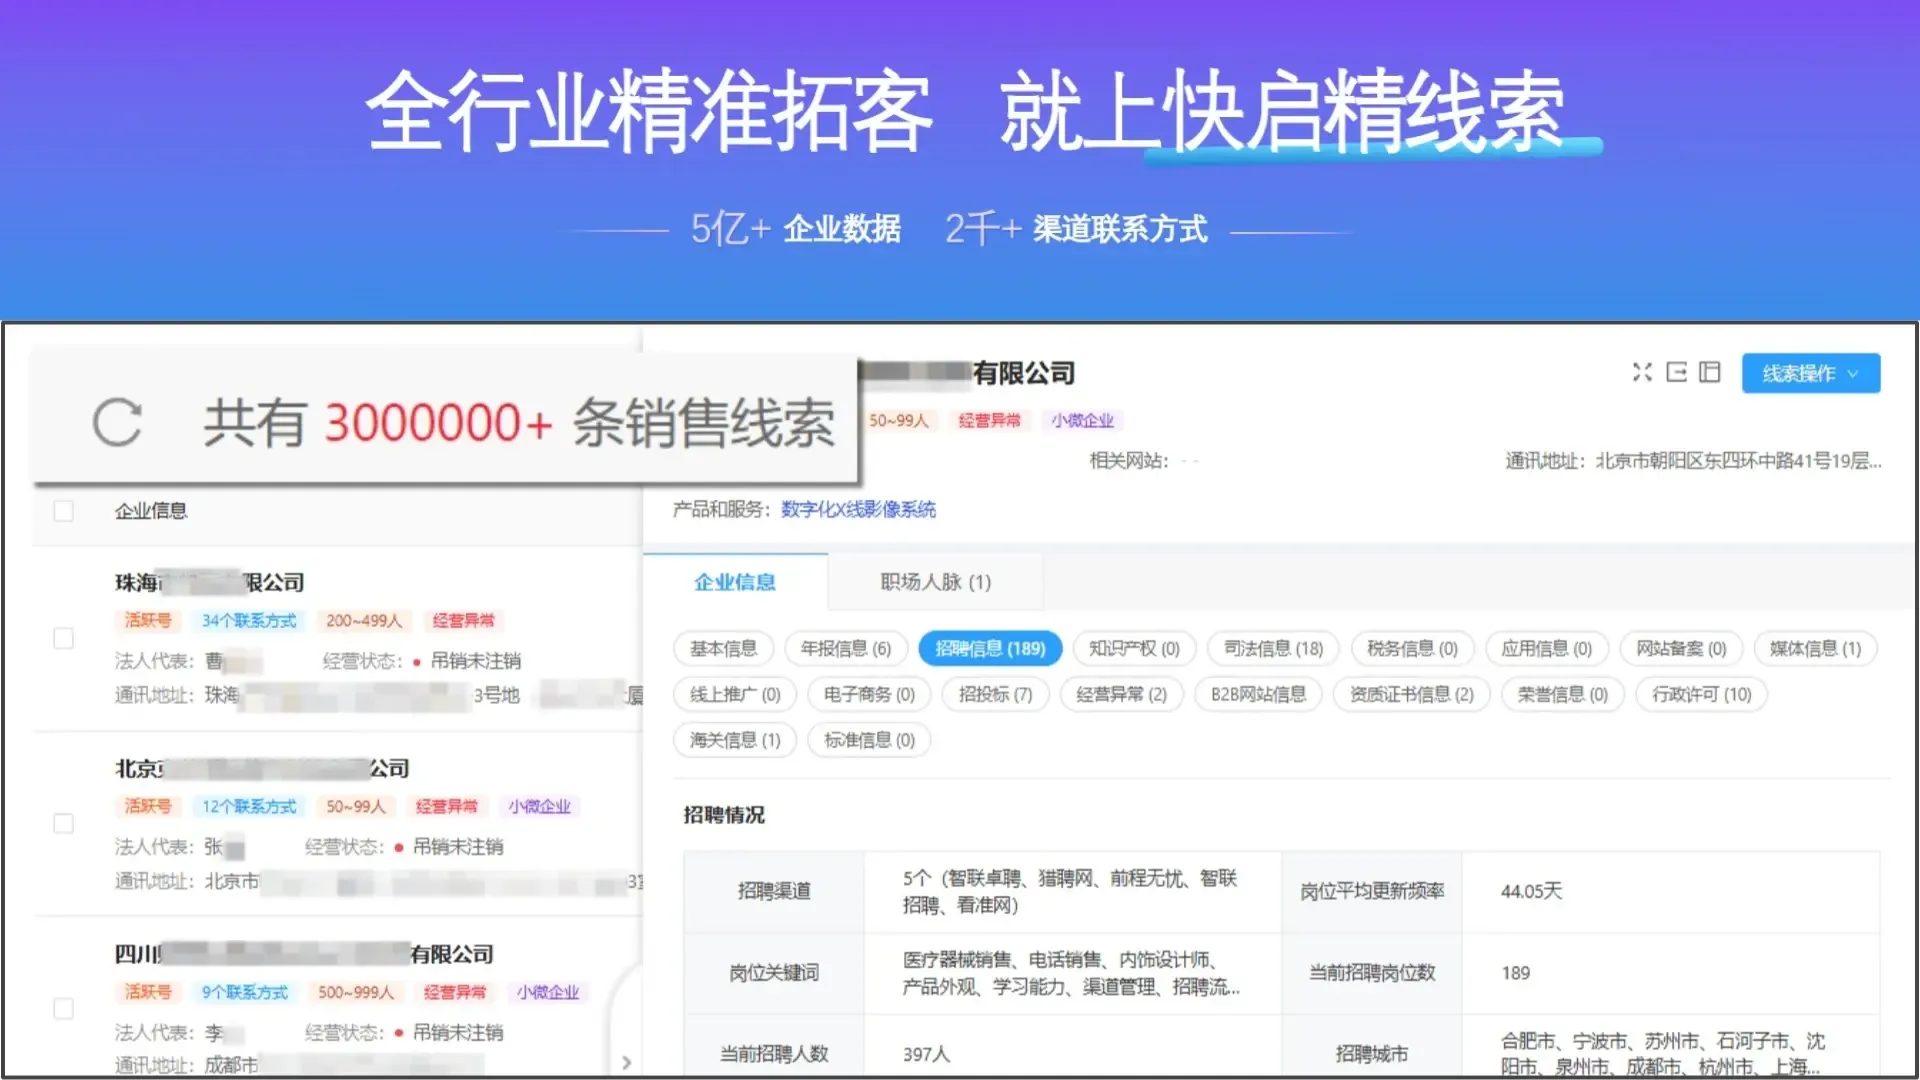Click the 9个联系方式 tag
Screen dimensions: 1920x1080
tap(244, 992)
